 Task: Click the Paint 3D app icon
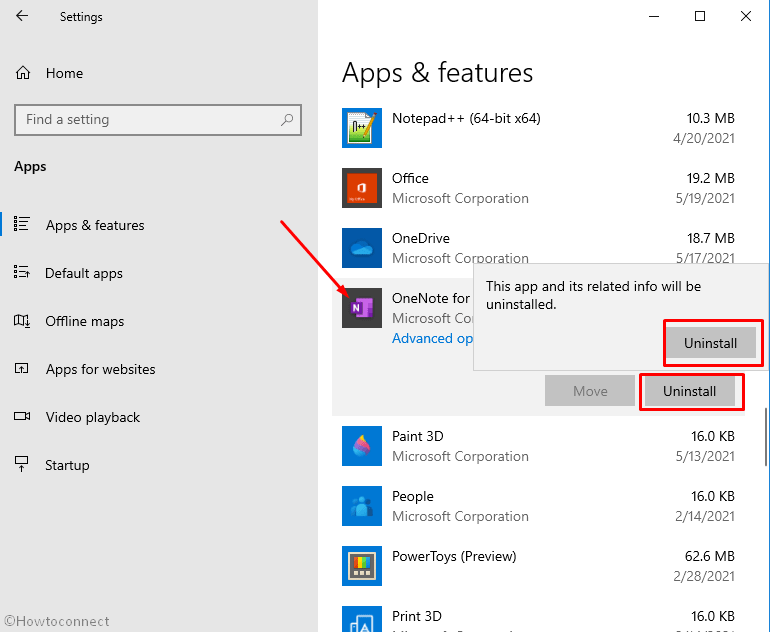coord(362,446)
